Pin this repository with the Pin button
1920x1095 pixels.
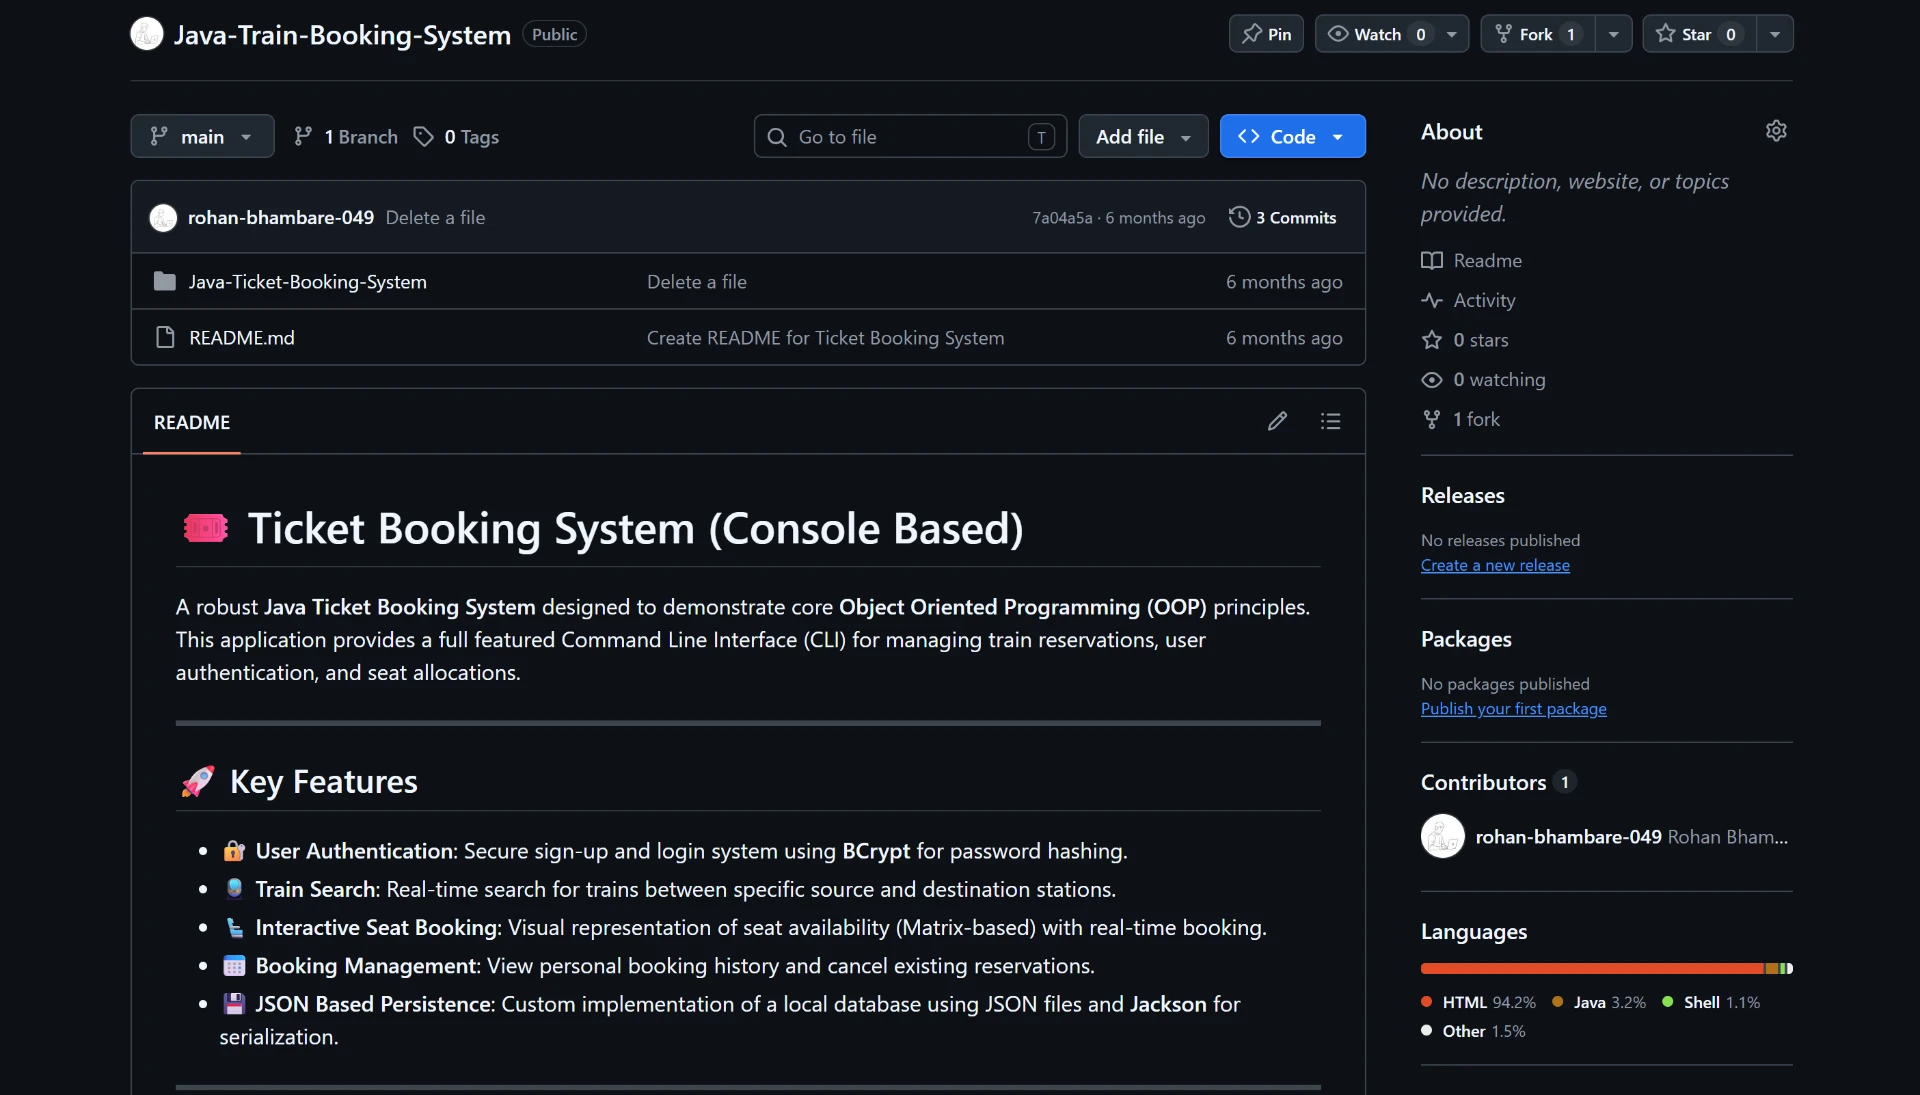[x=1266, y=34]
